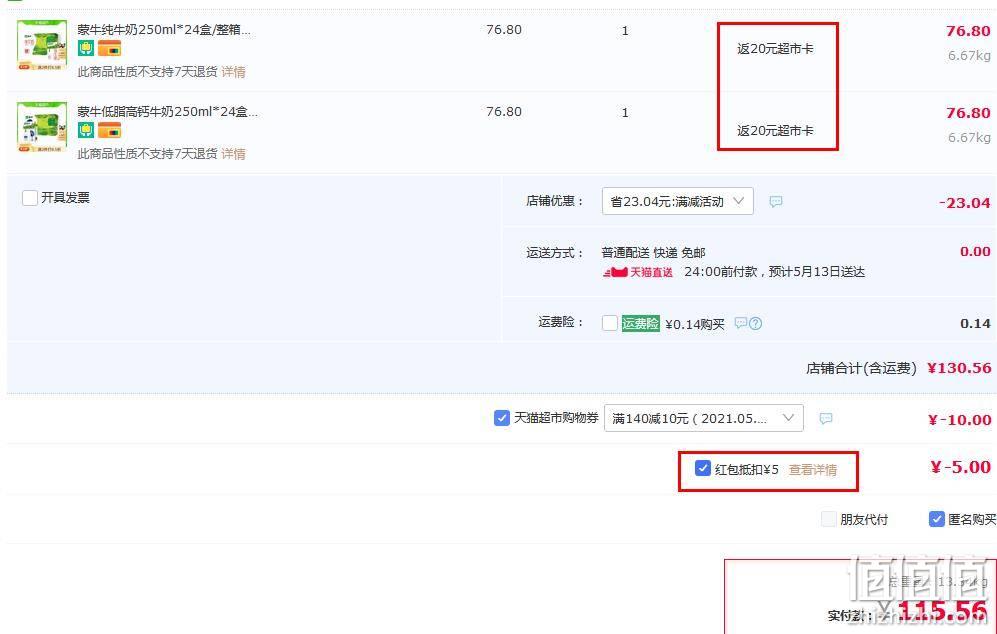997x634 pixels.
Task: Click the ¥-10.00 coupon deduction amount
Action: coord(959,420)
